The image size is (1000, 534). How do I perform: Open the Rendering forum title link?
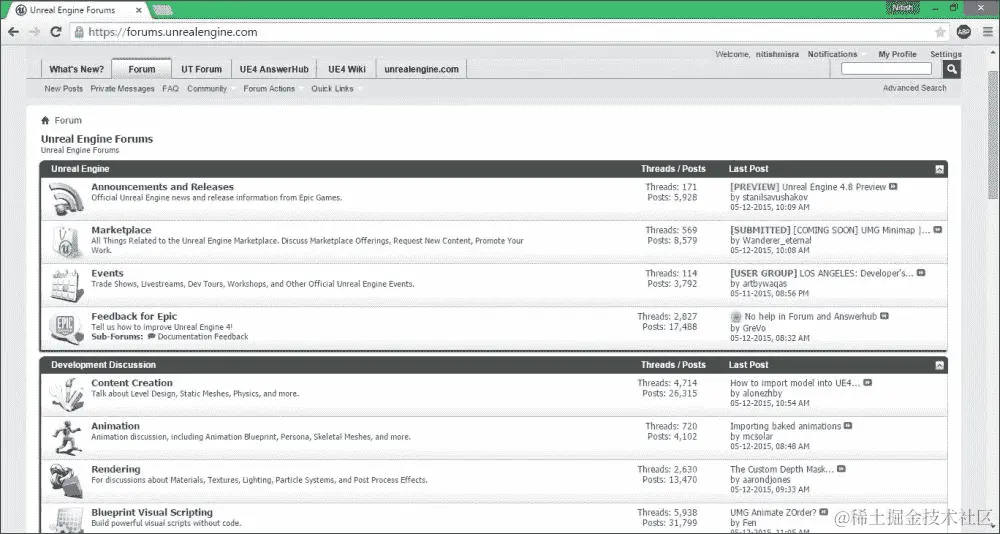click(115, 469)
